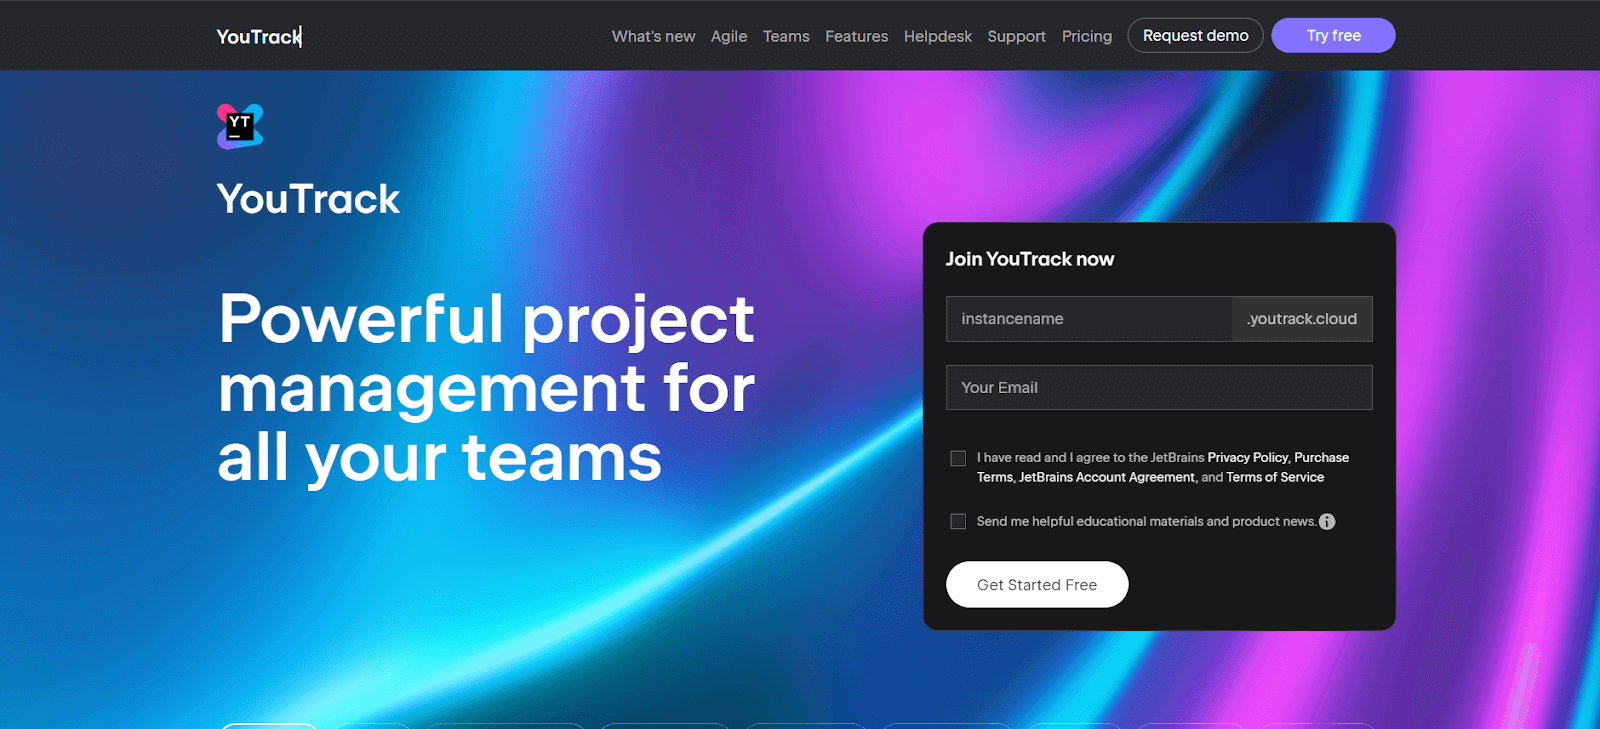Open the Support navigation item

tap(1016, 36)
